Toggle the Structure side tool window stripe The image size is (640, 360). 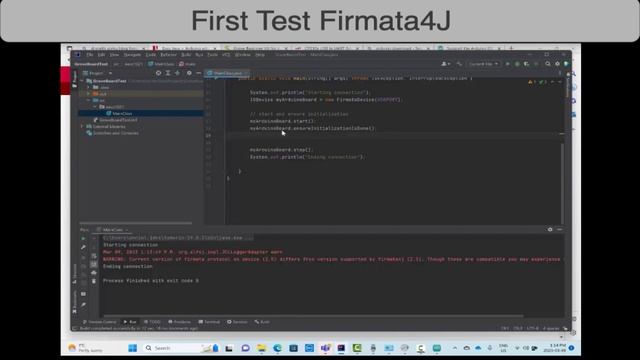(75, 273)
